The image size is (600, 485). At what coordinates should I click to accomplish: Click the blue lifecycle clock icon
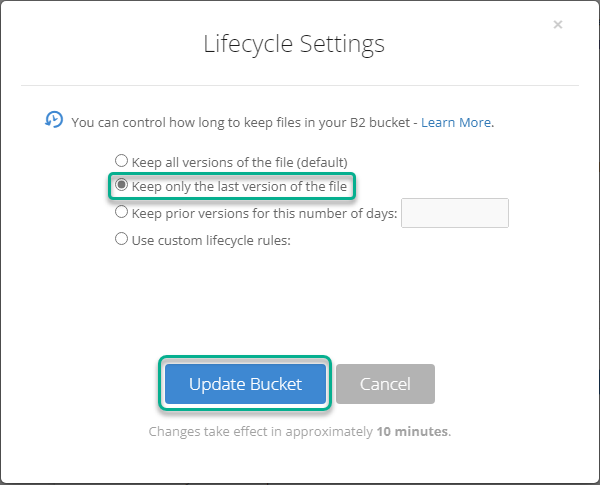54,119
